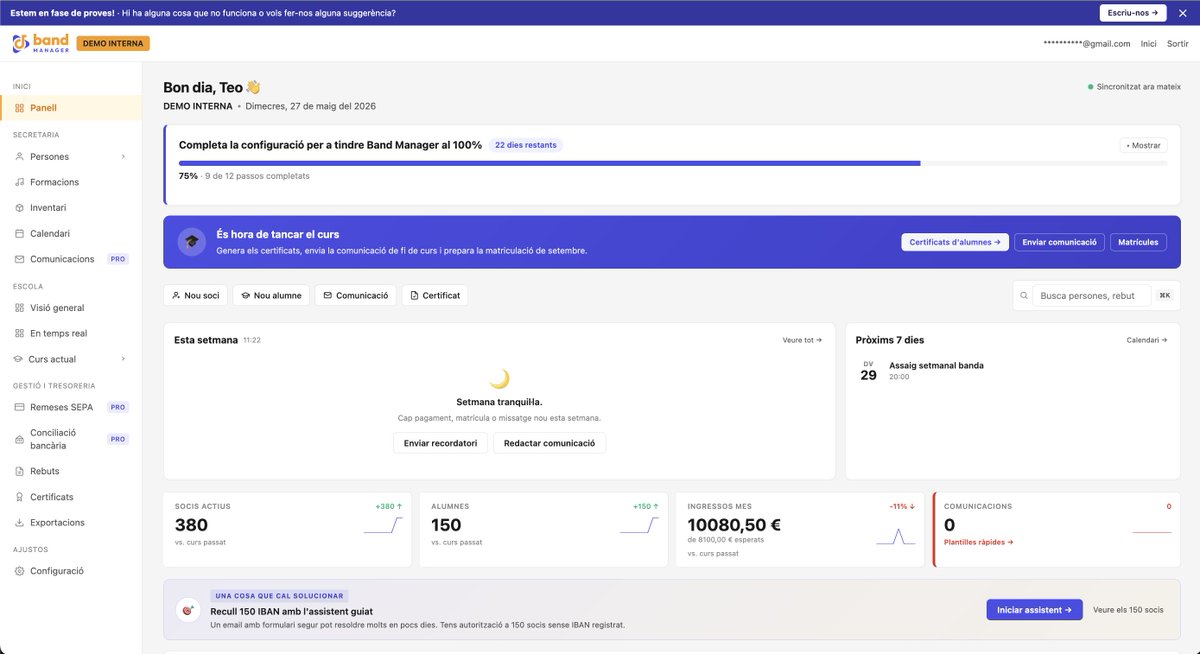
Task: Click the Conciliació bancària icon
Action: (x=20, y=439)
